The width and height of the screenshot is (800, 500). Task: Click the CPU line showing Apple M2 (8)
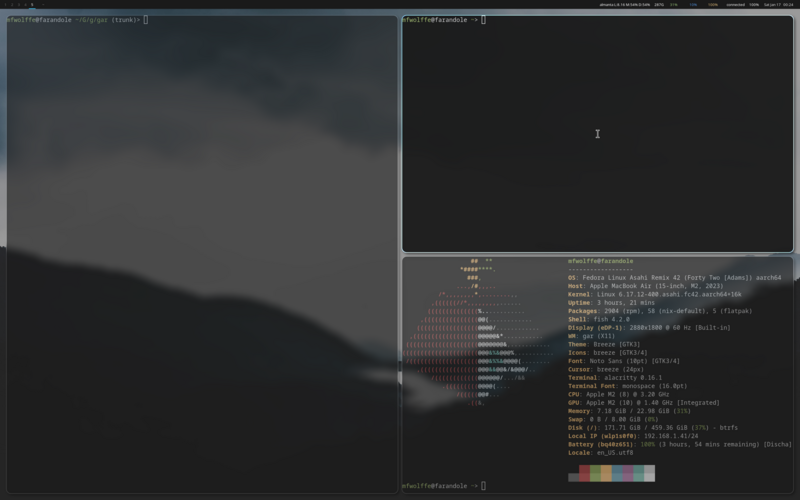click(x=618, y=394)
